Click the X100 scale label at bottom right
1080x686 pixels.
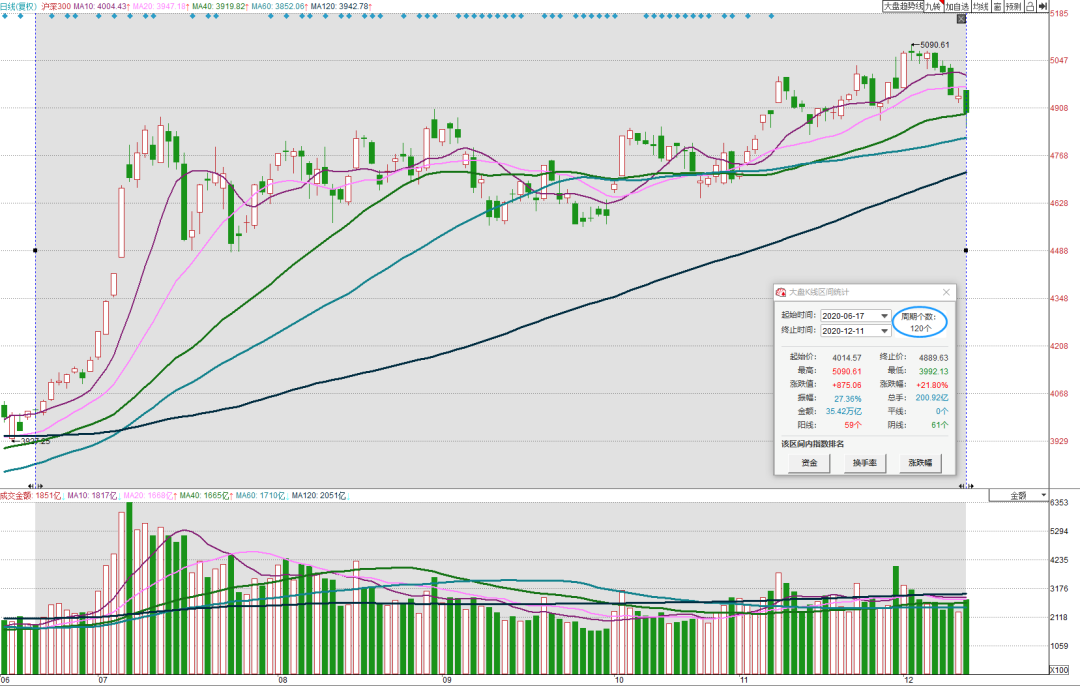coord(1059,670)
